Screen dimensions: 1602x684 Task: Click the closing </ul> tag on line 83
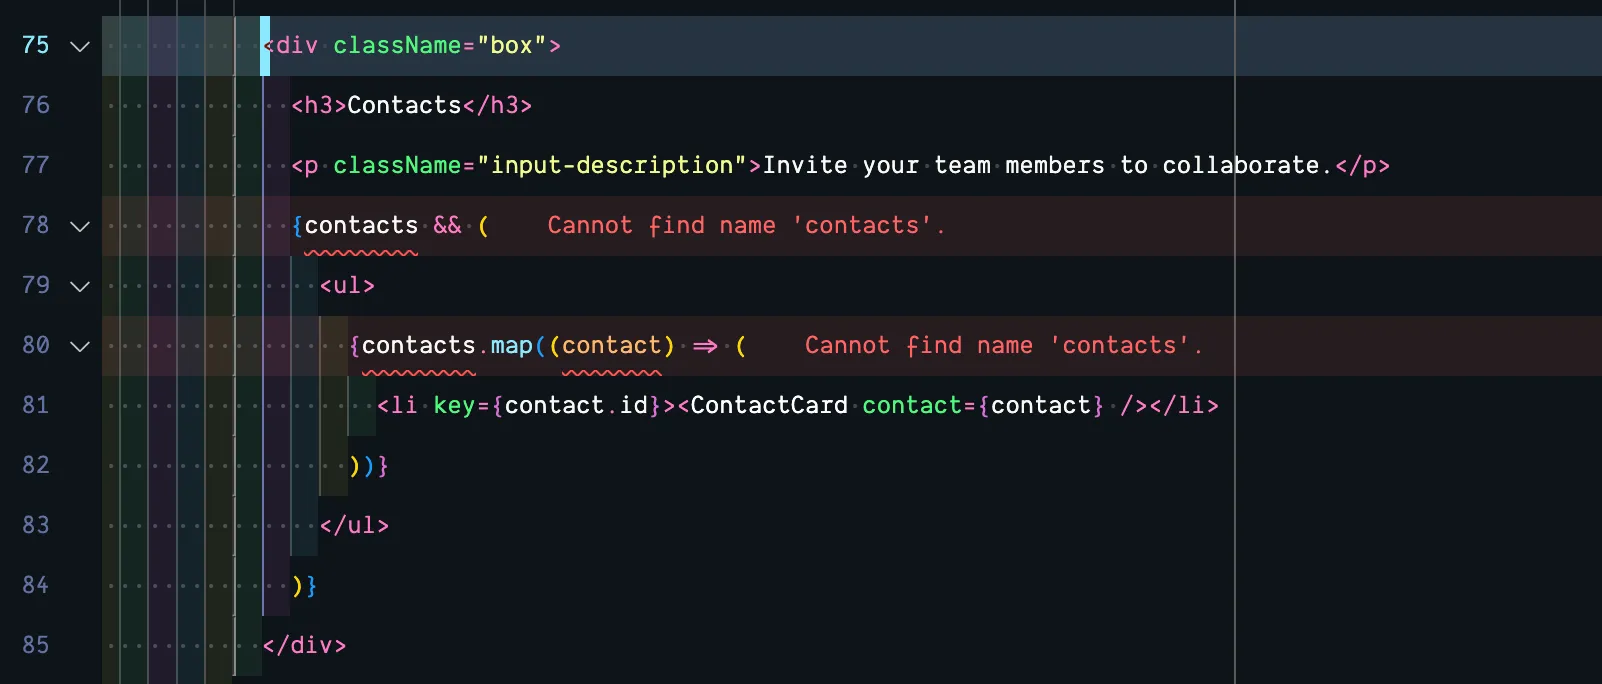(x=354, y=525)
